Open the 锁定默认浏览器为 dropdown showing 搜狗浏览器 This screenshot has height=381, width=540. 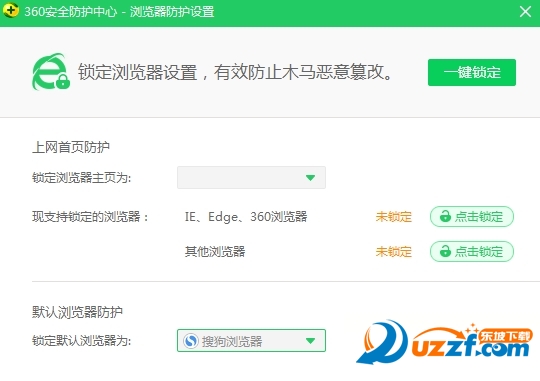click(x=251, y=341)
